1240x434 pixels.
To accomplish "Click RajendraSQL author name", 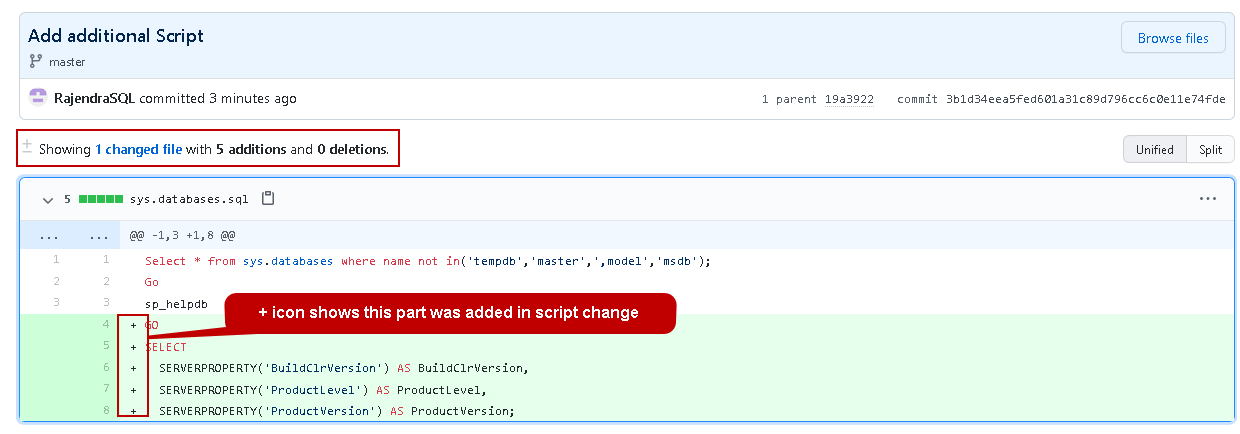I will [x=95, y=99].
